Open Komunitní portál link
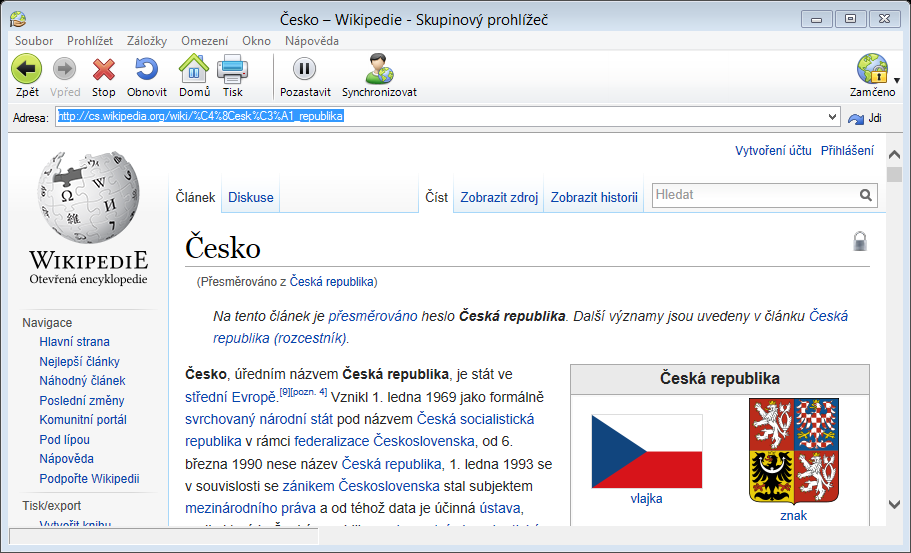 [x=83, y=419]
